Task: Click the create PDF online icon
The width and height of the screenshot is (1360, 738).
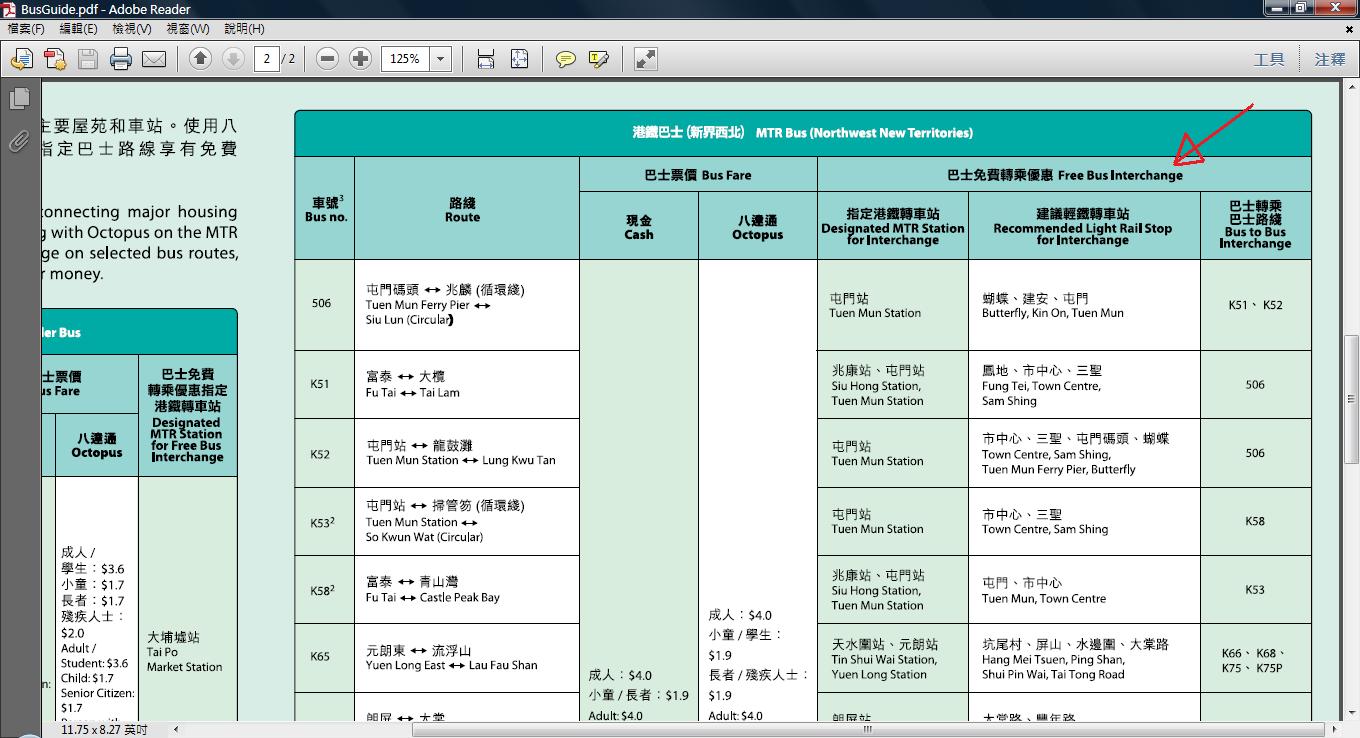Action: coord(54,59)
